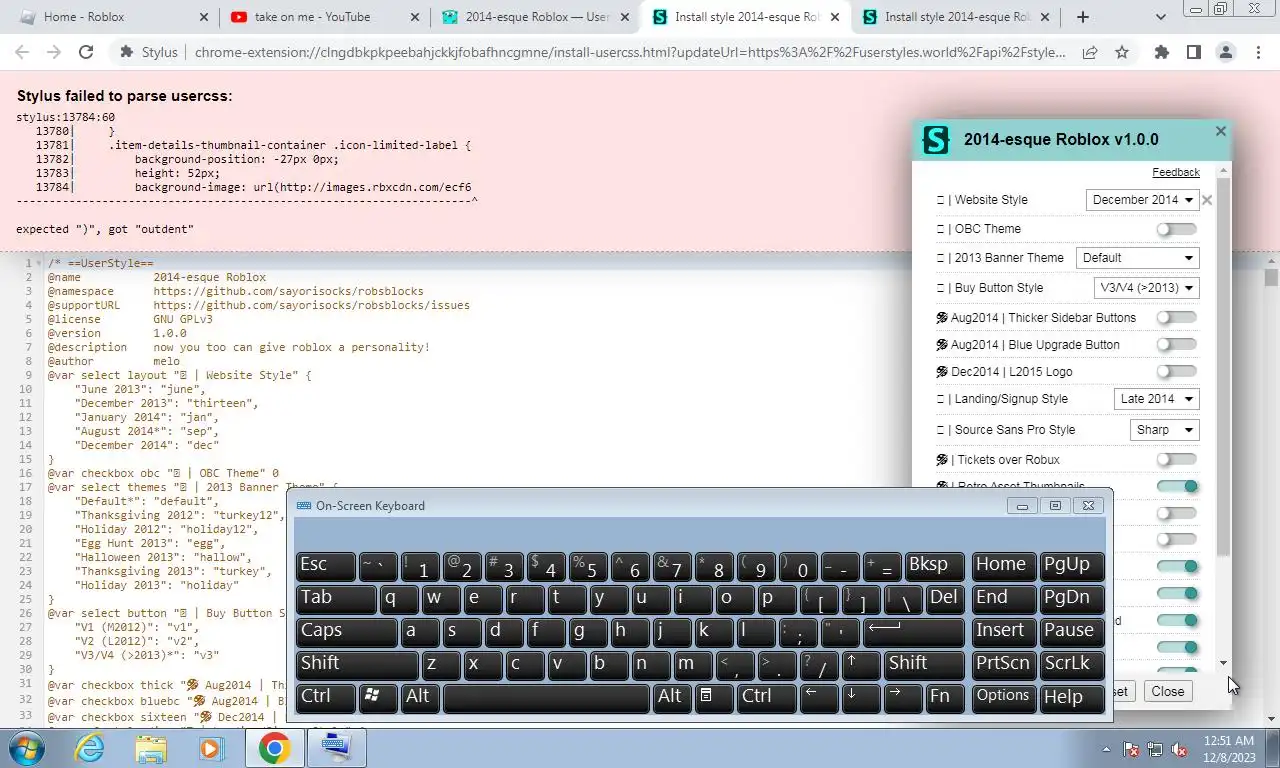Click the config panel scroll-down arrow
The width and height of the screenshot is (1280, 768).
pos(1223,662)
